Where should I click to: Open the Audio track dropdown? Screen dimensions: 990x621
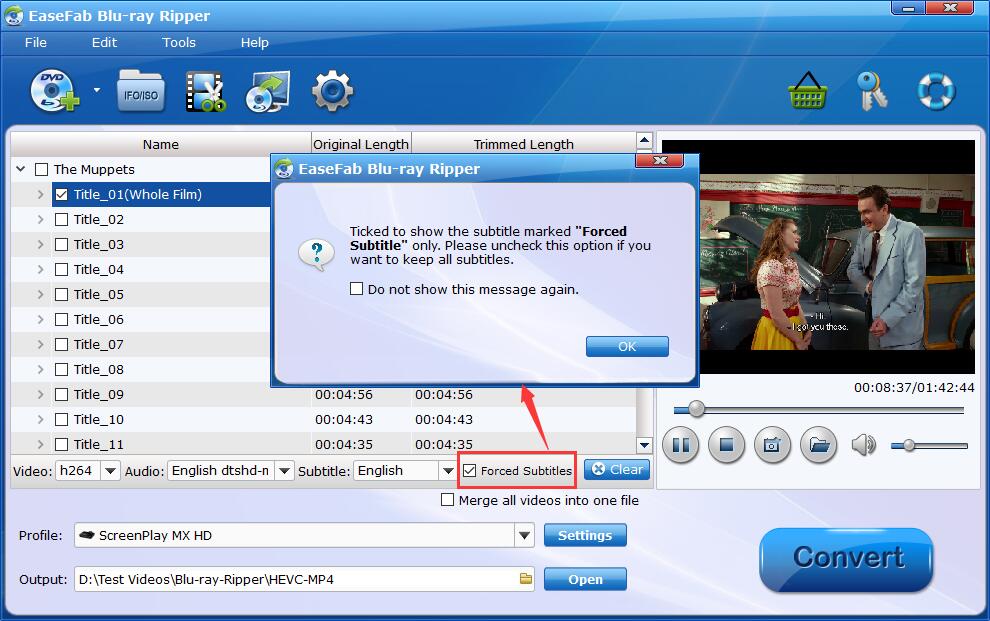(x=284, y=471)
